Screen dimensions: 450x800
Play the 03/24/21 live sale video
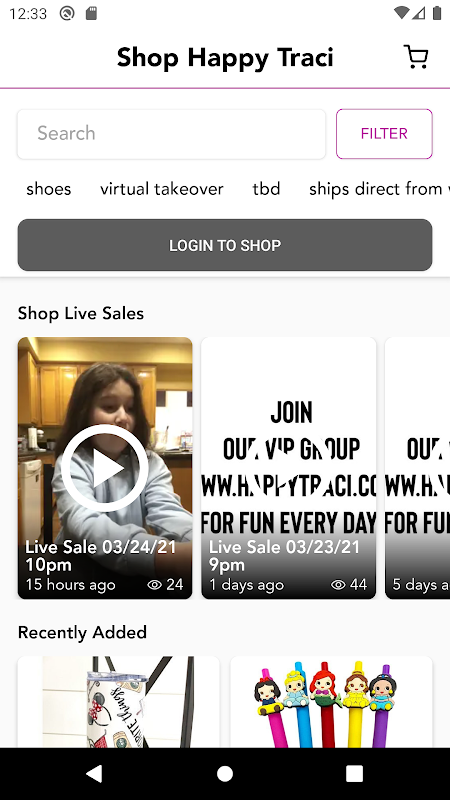[105, 468]
